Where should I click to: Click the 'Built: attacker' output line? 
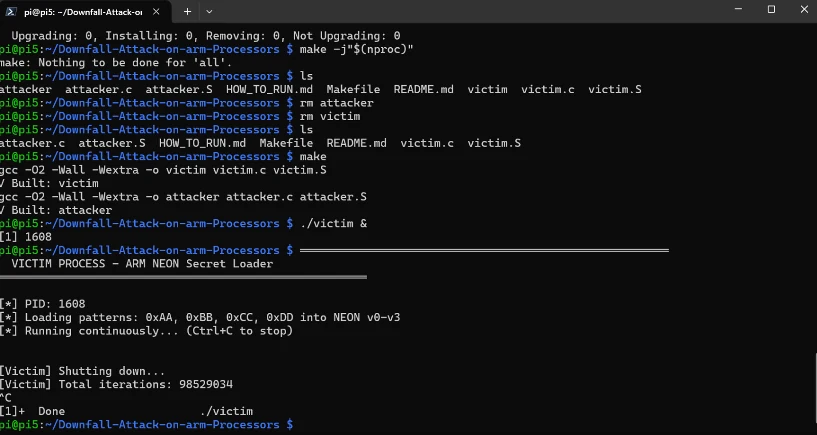coord(56,210)
